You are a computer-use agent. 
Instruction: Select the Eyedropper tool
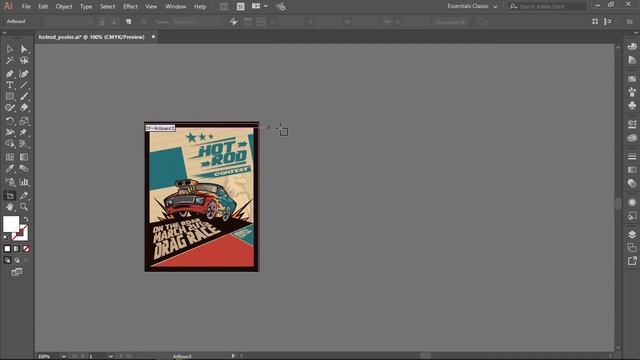(10, 169)
